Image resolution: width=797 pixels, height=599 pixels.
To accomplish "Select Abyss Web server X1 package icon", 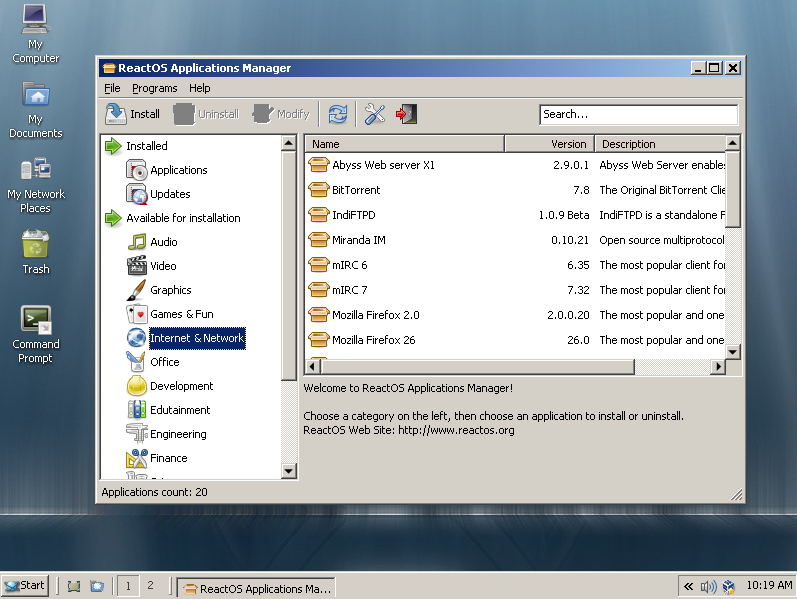I will tap(319, 165).
